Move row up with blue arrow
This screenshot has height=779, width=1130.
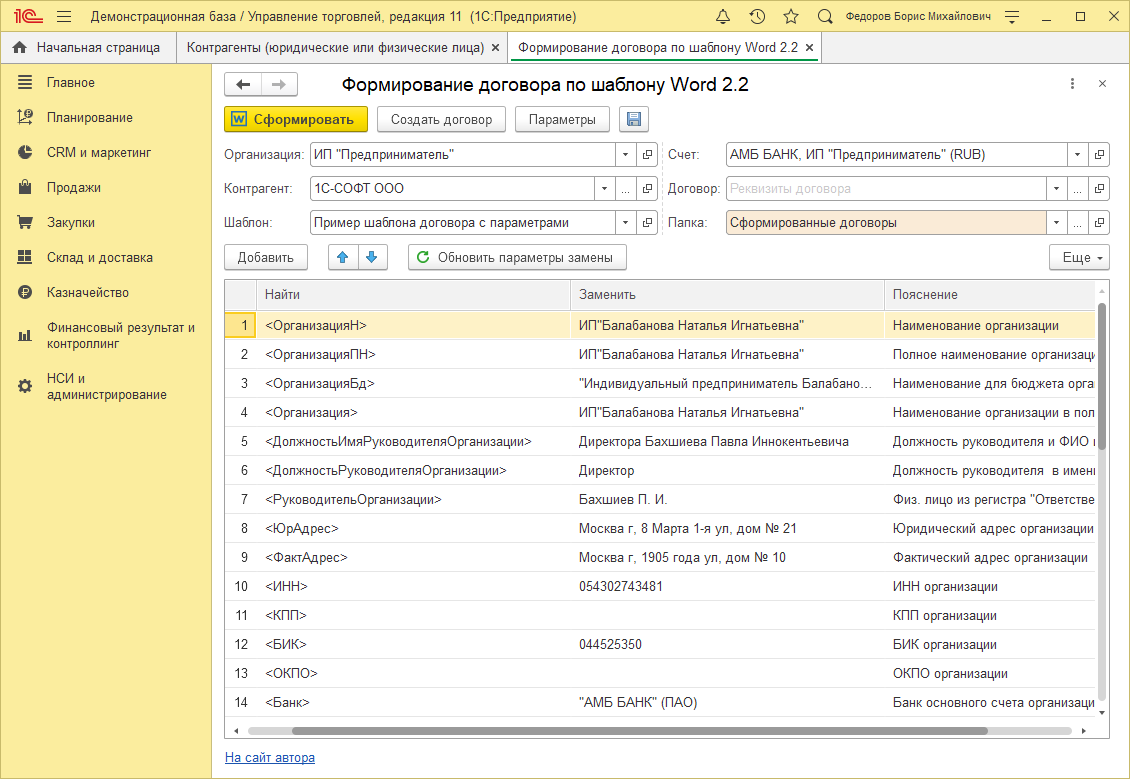tap(343, 257)
